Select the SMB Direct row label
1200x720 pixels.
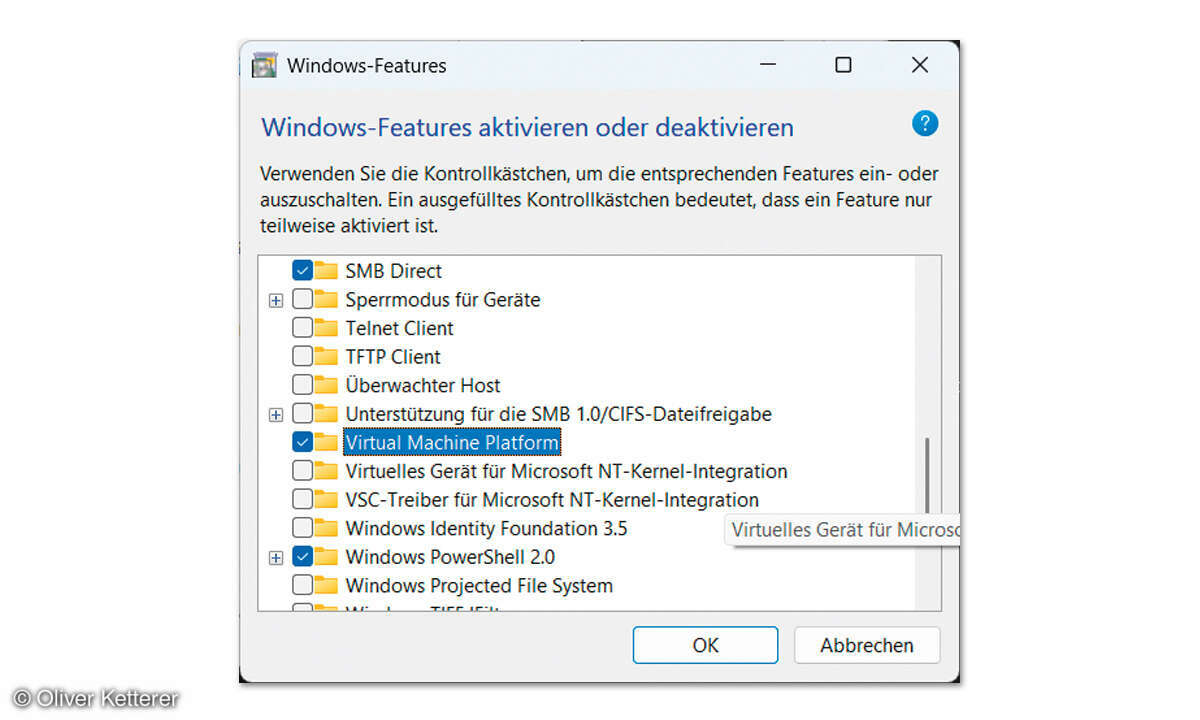(x=393, y=270)
